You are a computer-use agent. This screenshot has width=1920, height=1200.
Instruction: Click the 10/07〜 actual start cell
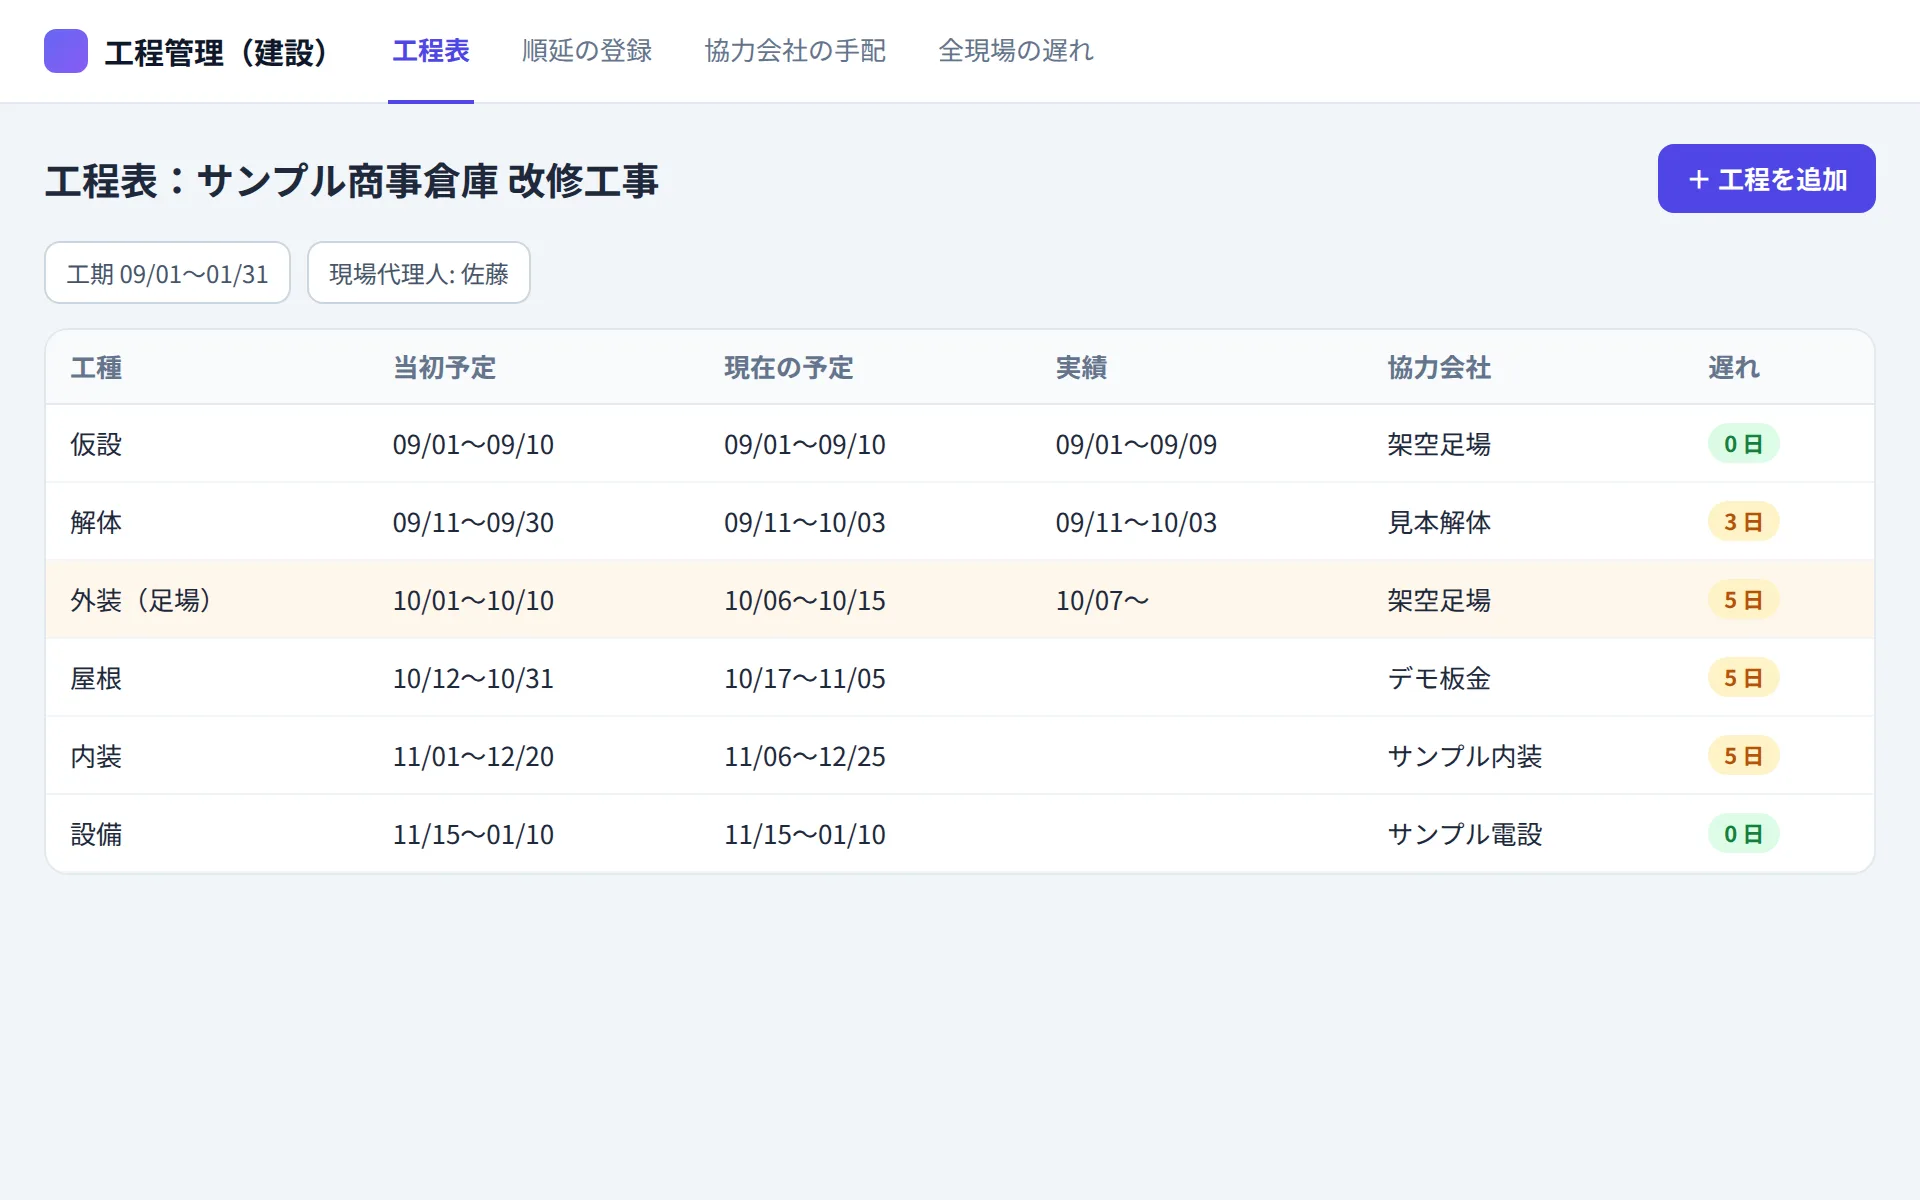1102,600
